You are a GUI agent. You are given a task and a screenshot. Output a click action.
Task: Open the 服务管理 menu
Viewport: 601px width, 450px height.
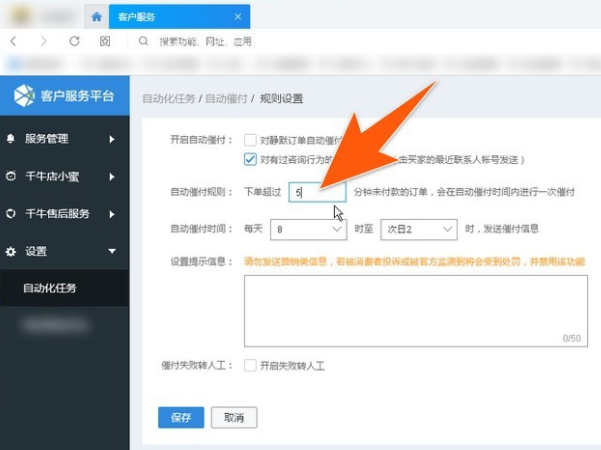[x=64, y=139]
